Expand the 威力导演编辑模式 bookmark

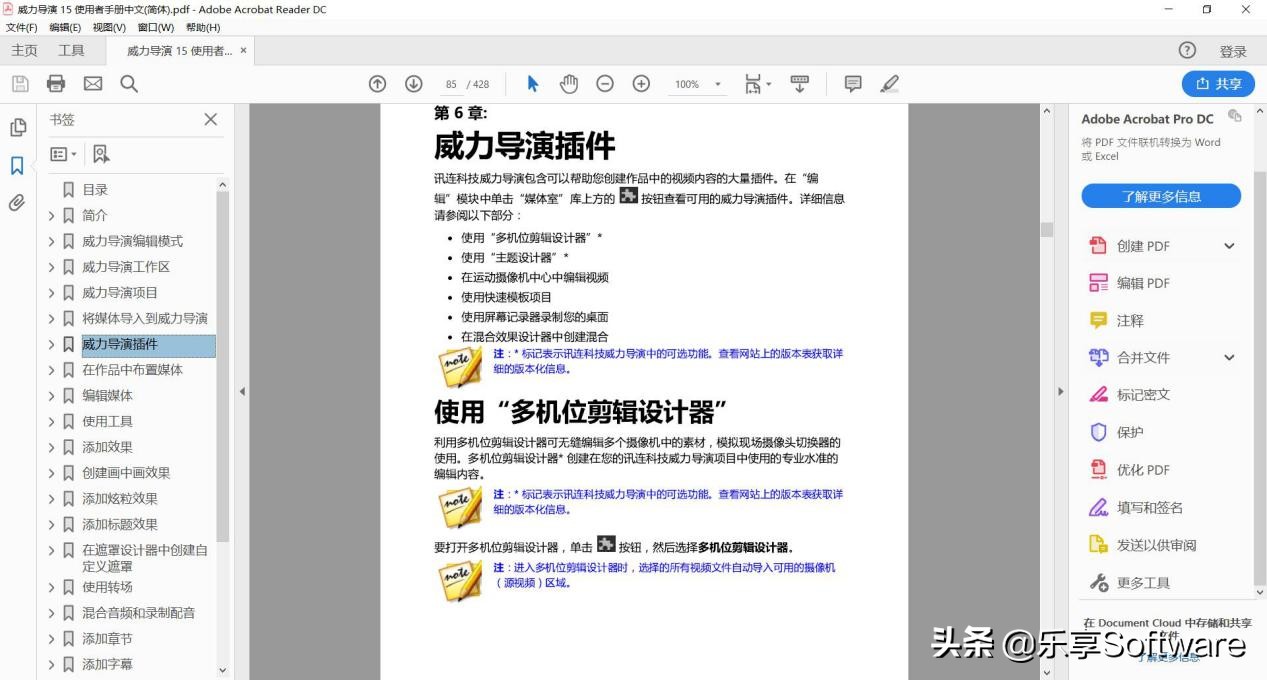[51, 241]
